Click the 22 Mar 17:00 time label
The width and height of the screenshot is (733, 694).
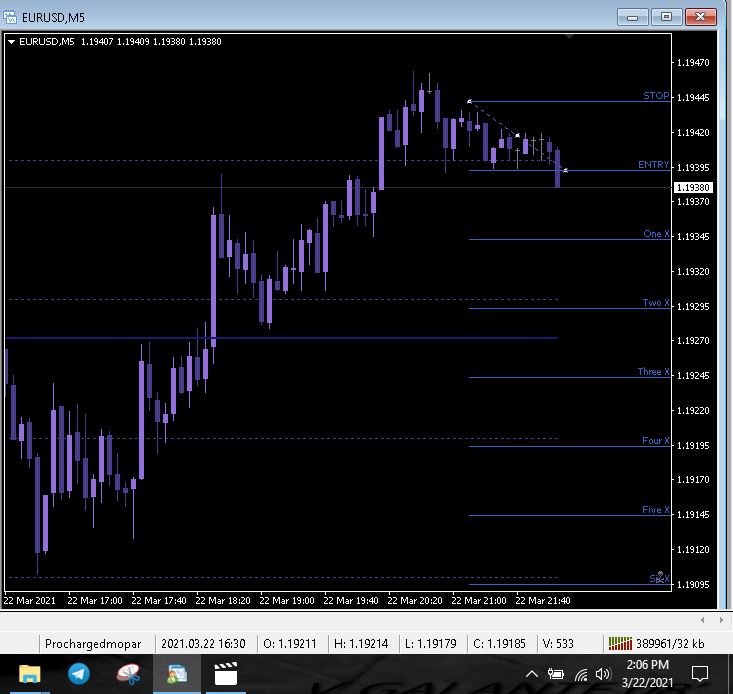(x=95, y=601)
